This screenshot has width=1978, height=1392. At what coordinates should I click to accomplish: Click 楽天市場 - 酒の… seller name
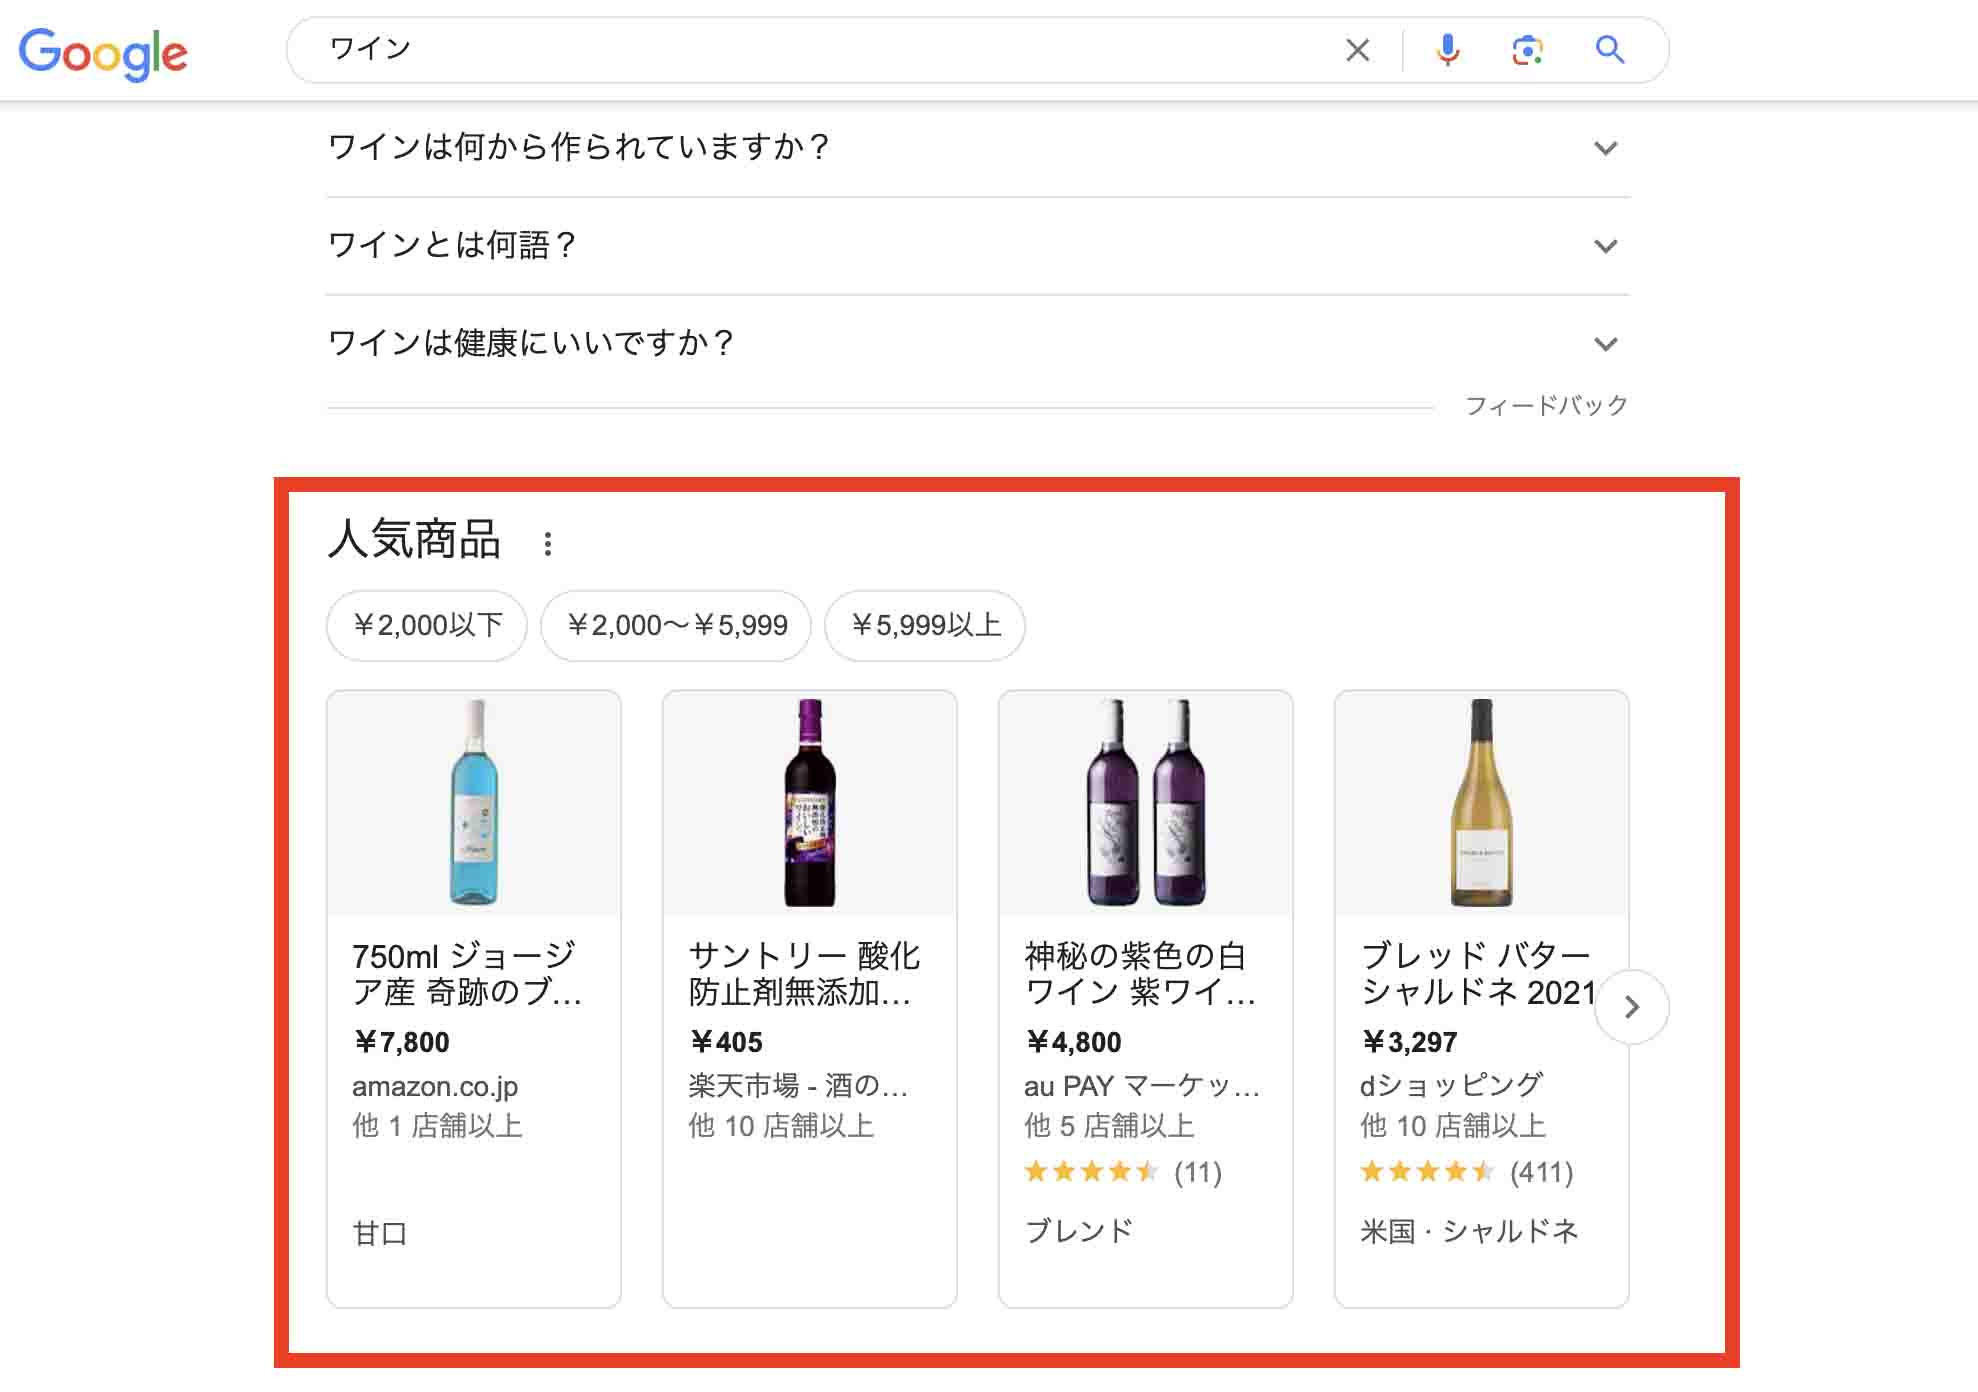click(798, 1085)
